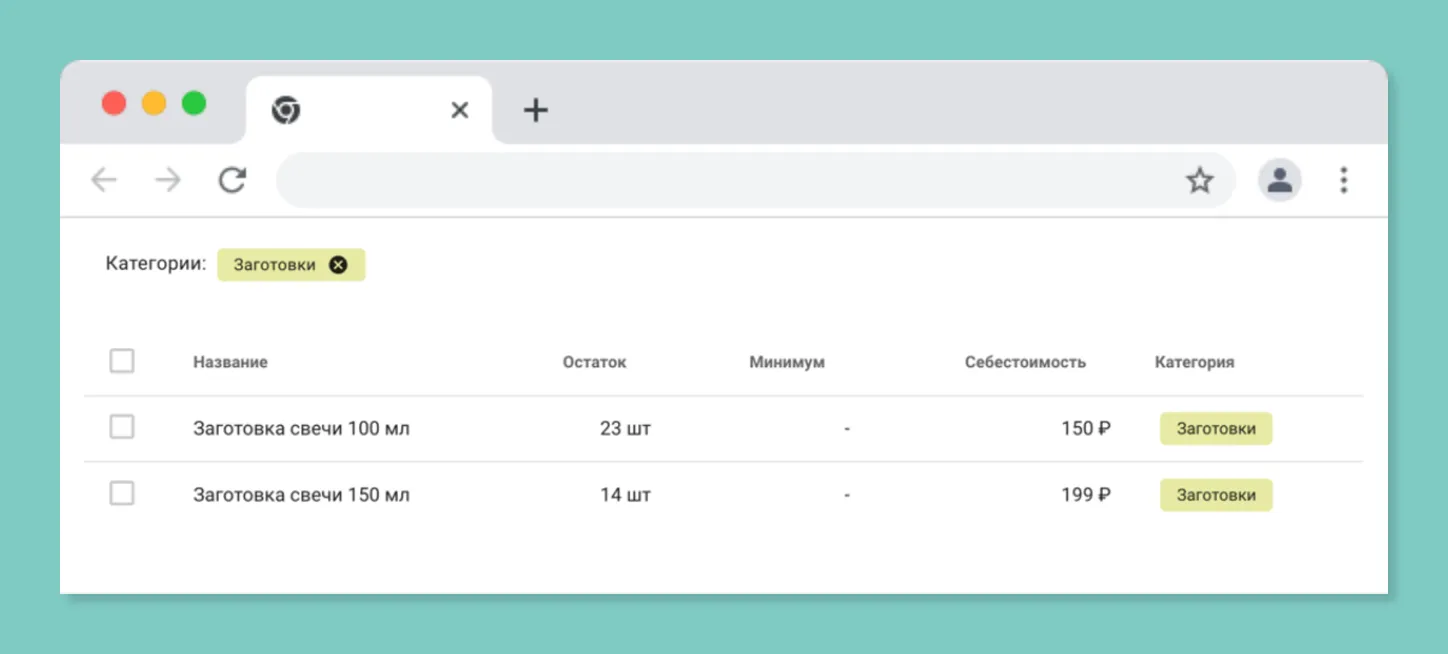Click the 150 ₽ cost value
The image size is (1448, 654).
1086,429
